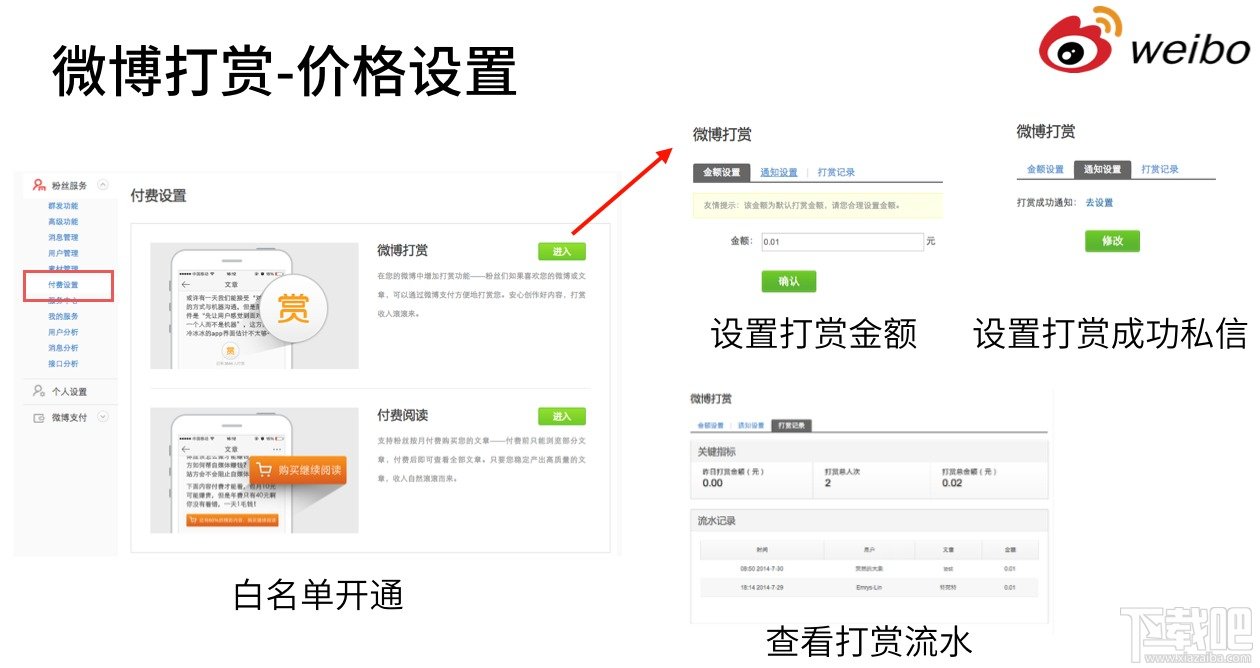Click the Weibo logo on the slide

(x=1144, y=40)
